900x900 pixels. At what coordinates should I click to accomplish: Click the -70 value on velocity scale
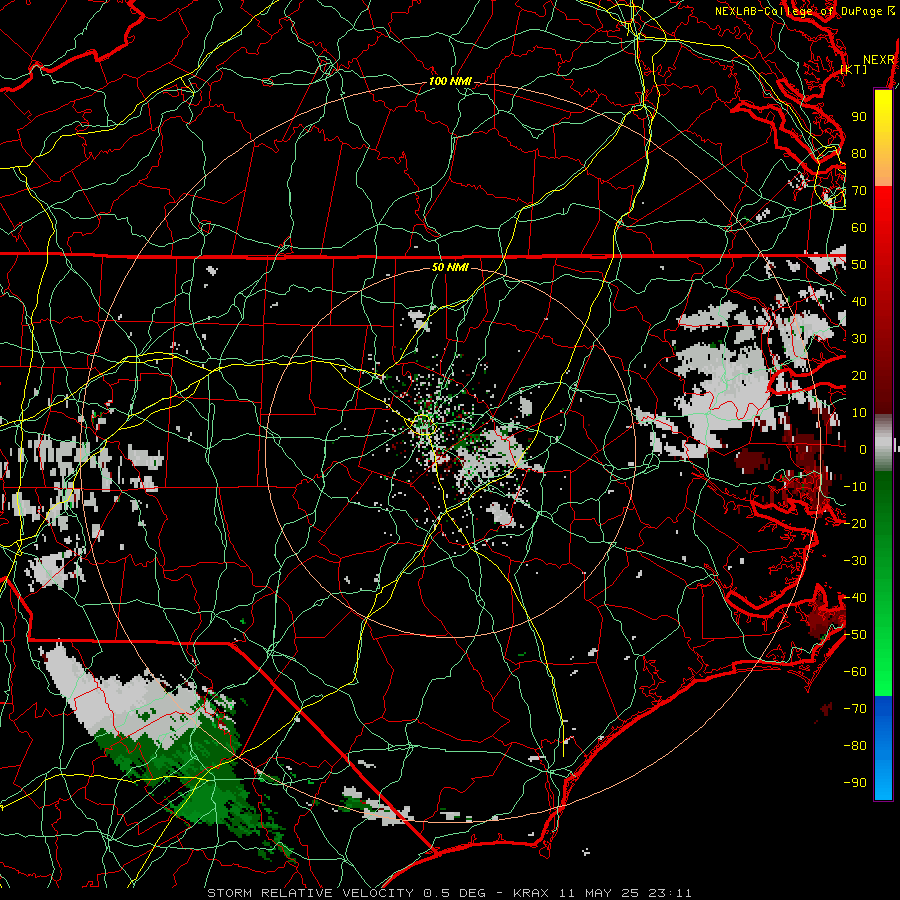[855, 709]
